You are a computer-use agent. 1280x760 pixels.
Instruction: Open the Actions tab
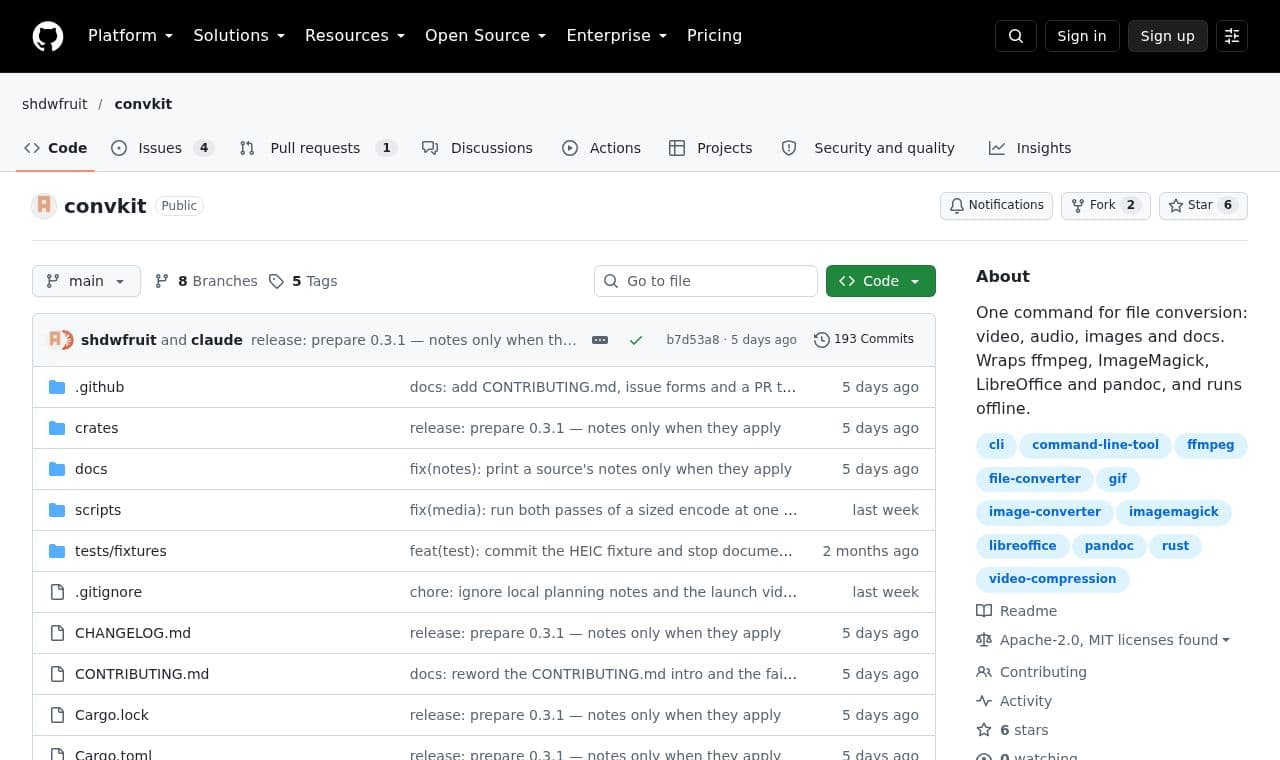click(601, 148)
